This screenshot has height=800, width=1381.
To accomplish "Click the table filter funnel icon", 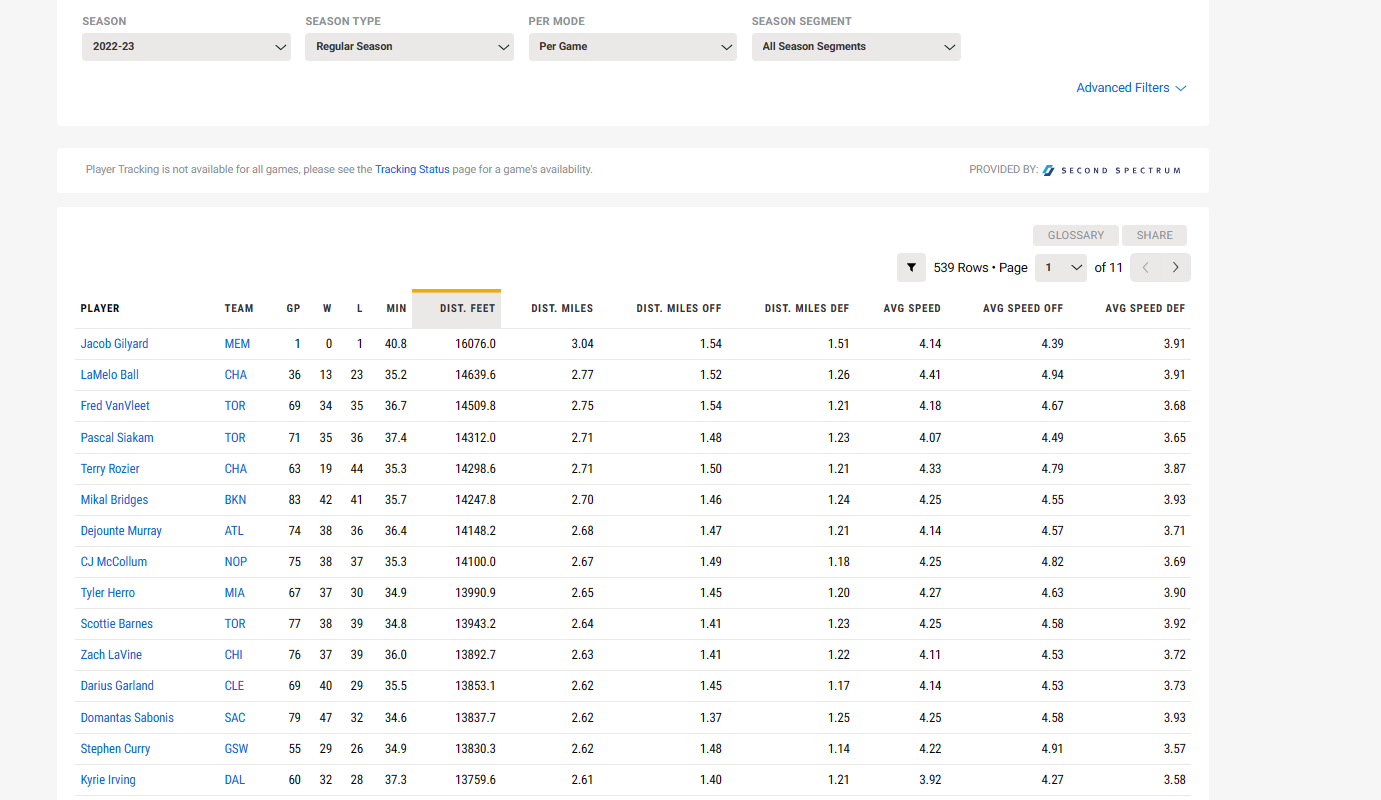I will pos(911,268).
